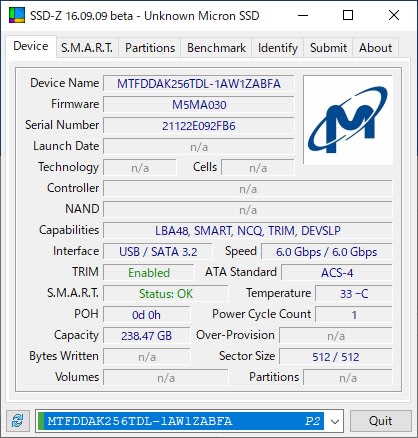Click the Capacity value 238.47 GB

pyautogui.click(x=146, y=336)
